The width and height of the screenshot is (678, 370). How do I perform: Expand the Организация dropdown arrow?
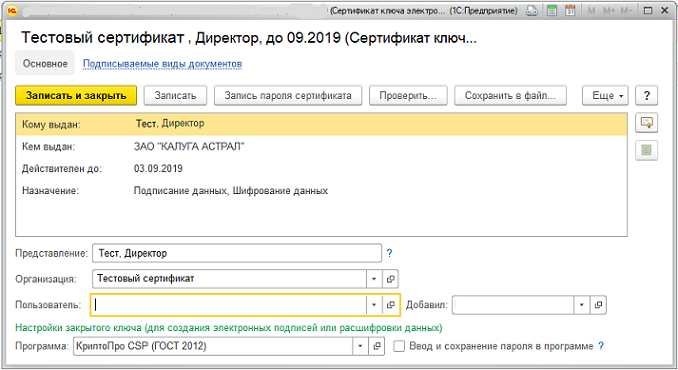[x=374, y=279]
